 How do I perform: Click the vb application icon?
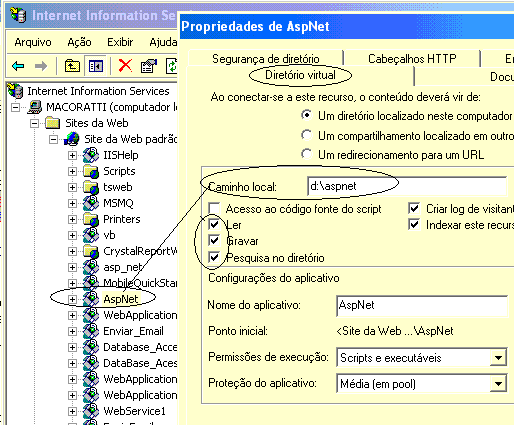pyautogui.click(x=91, y=235)
